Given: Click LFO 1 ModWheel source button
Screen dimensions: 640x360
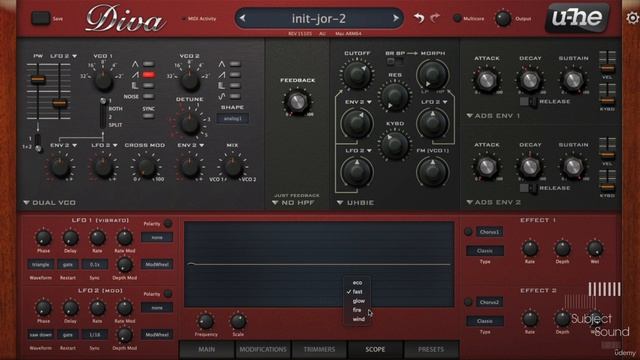Looking at the screenshot, I should click(x=157, y=264).
